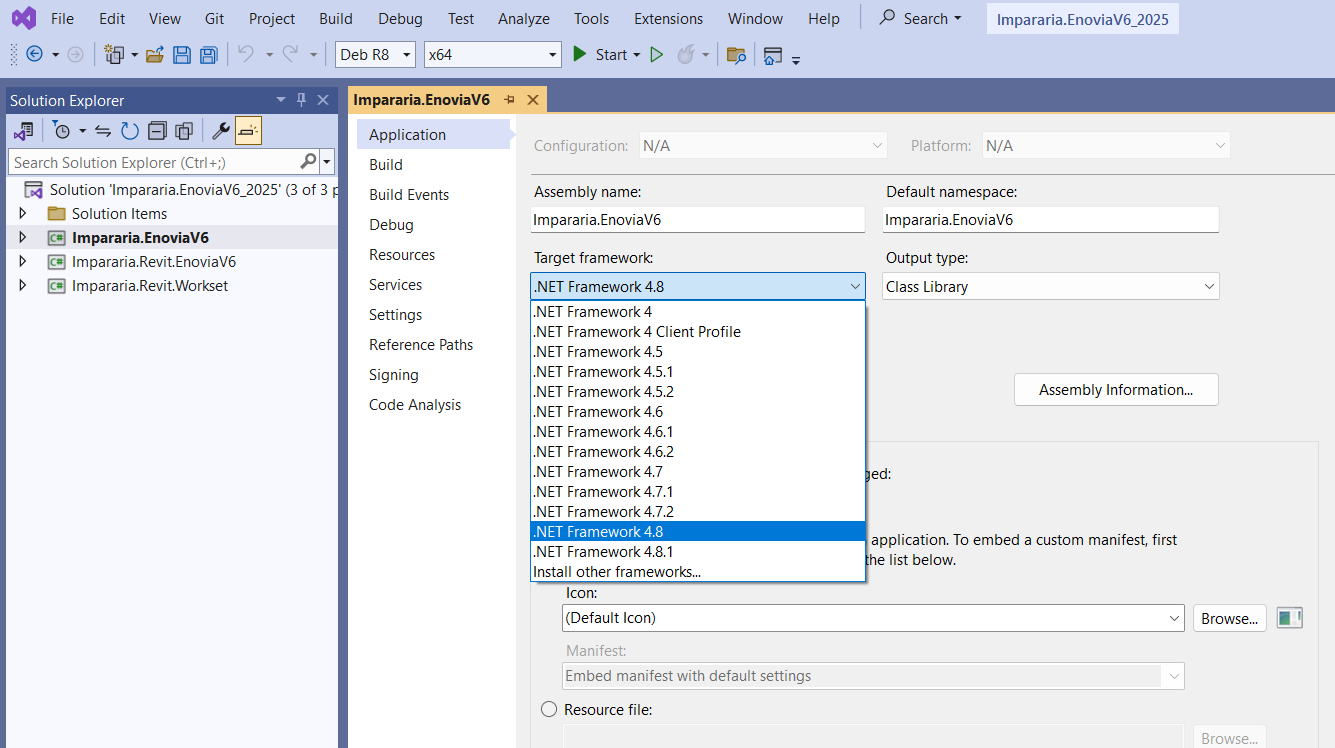Browse for a custom application icon
This screenshot has height=748, width=1335.
(x=1229, y=617)
